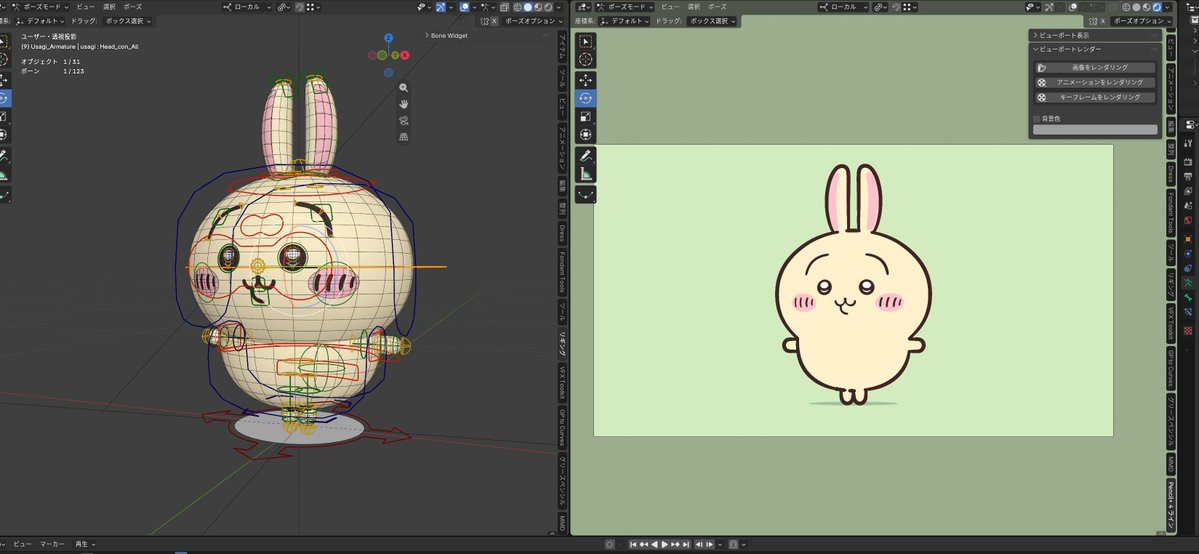The image size is (1199, 554).
Task: Switch left viewport to solid shading
Action: [x=528, y=7]
